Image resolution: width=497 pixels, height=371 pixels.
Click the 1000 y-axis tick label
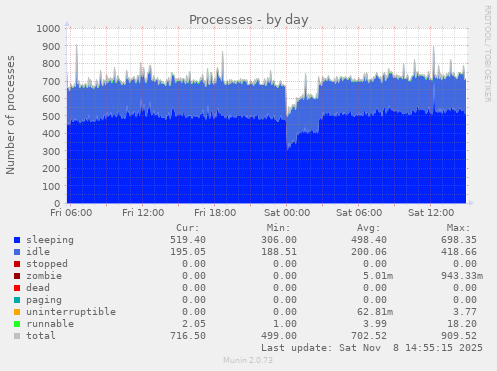tap(48, 28)
